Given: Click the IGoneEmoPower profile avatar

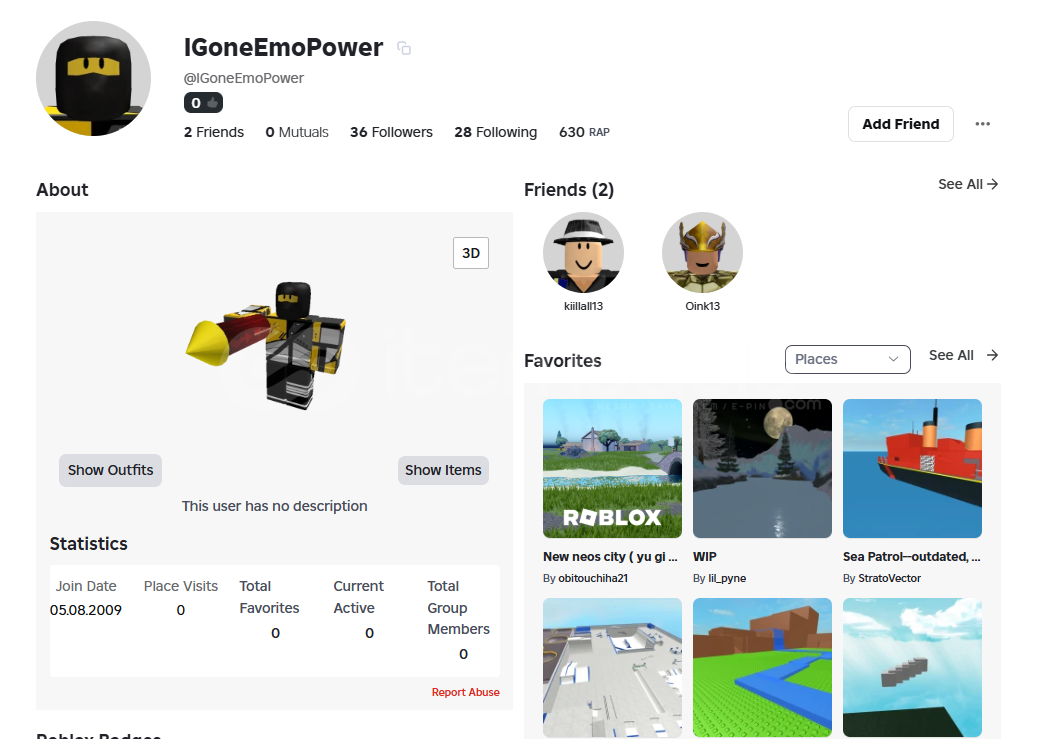Looking at the screenshot, I should (x=93, y=79).
